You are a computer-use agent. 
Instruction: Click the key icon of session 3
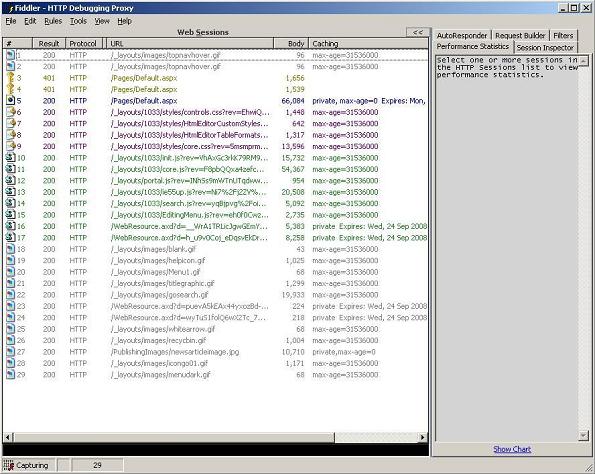pyautogui.click(x=10, y=78)
